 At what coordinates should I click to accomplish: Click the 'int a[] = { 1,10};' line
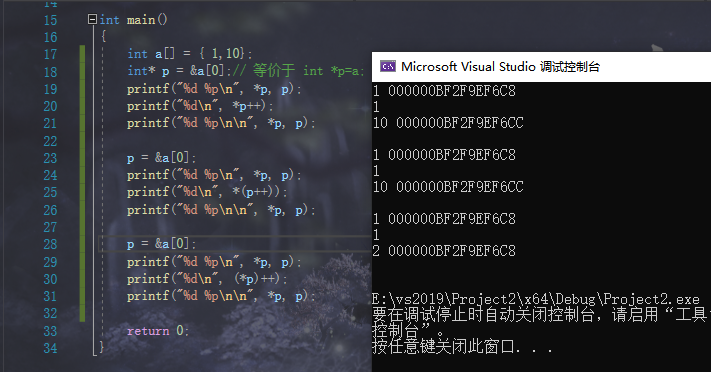click(x=190, y=54)
